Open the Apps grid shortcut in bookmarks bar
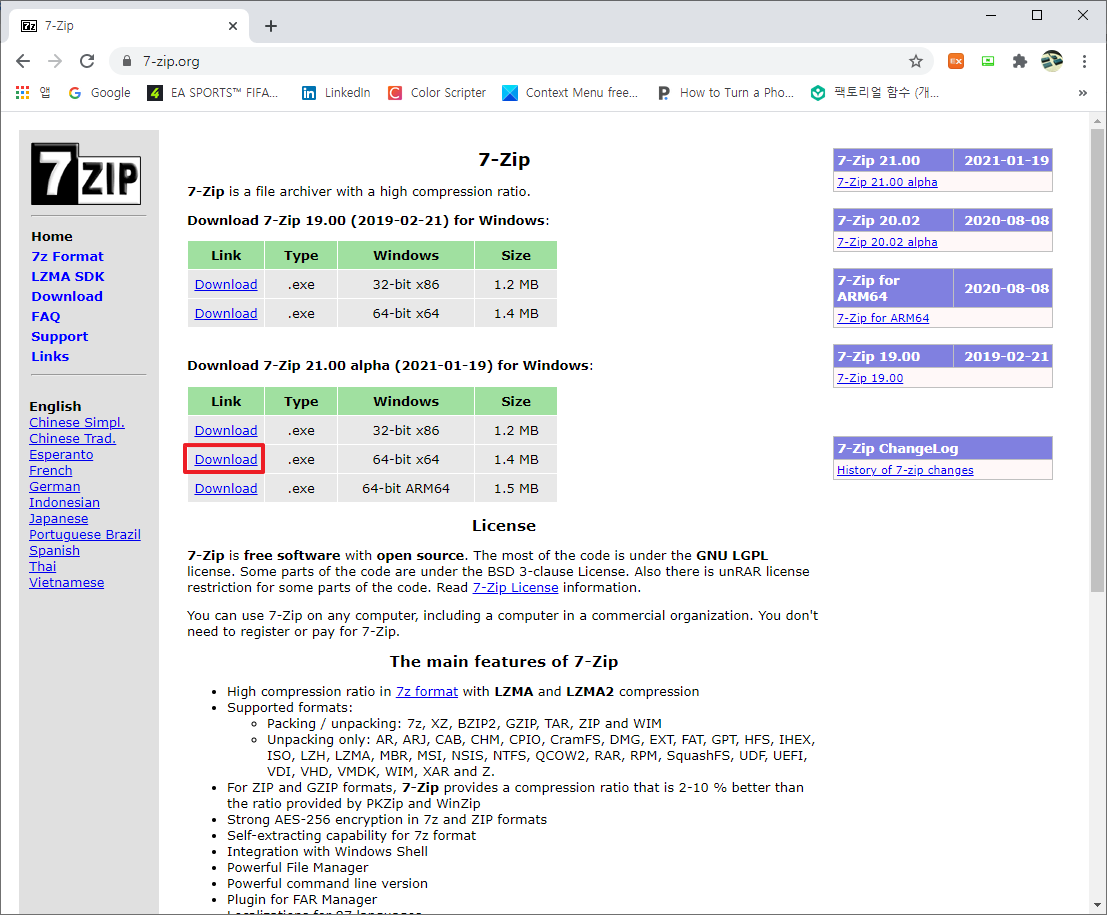Viewport: 1107px width, 915px height. pyautogui.click(x=33, y=92)
